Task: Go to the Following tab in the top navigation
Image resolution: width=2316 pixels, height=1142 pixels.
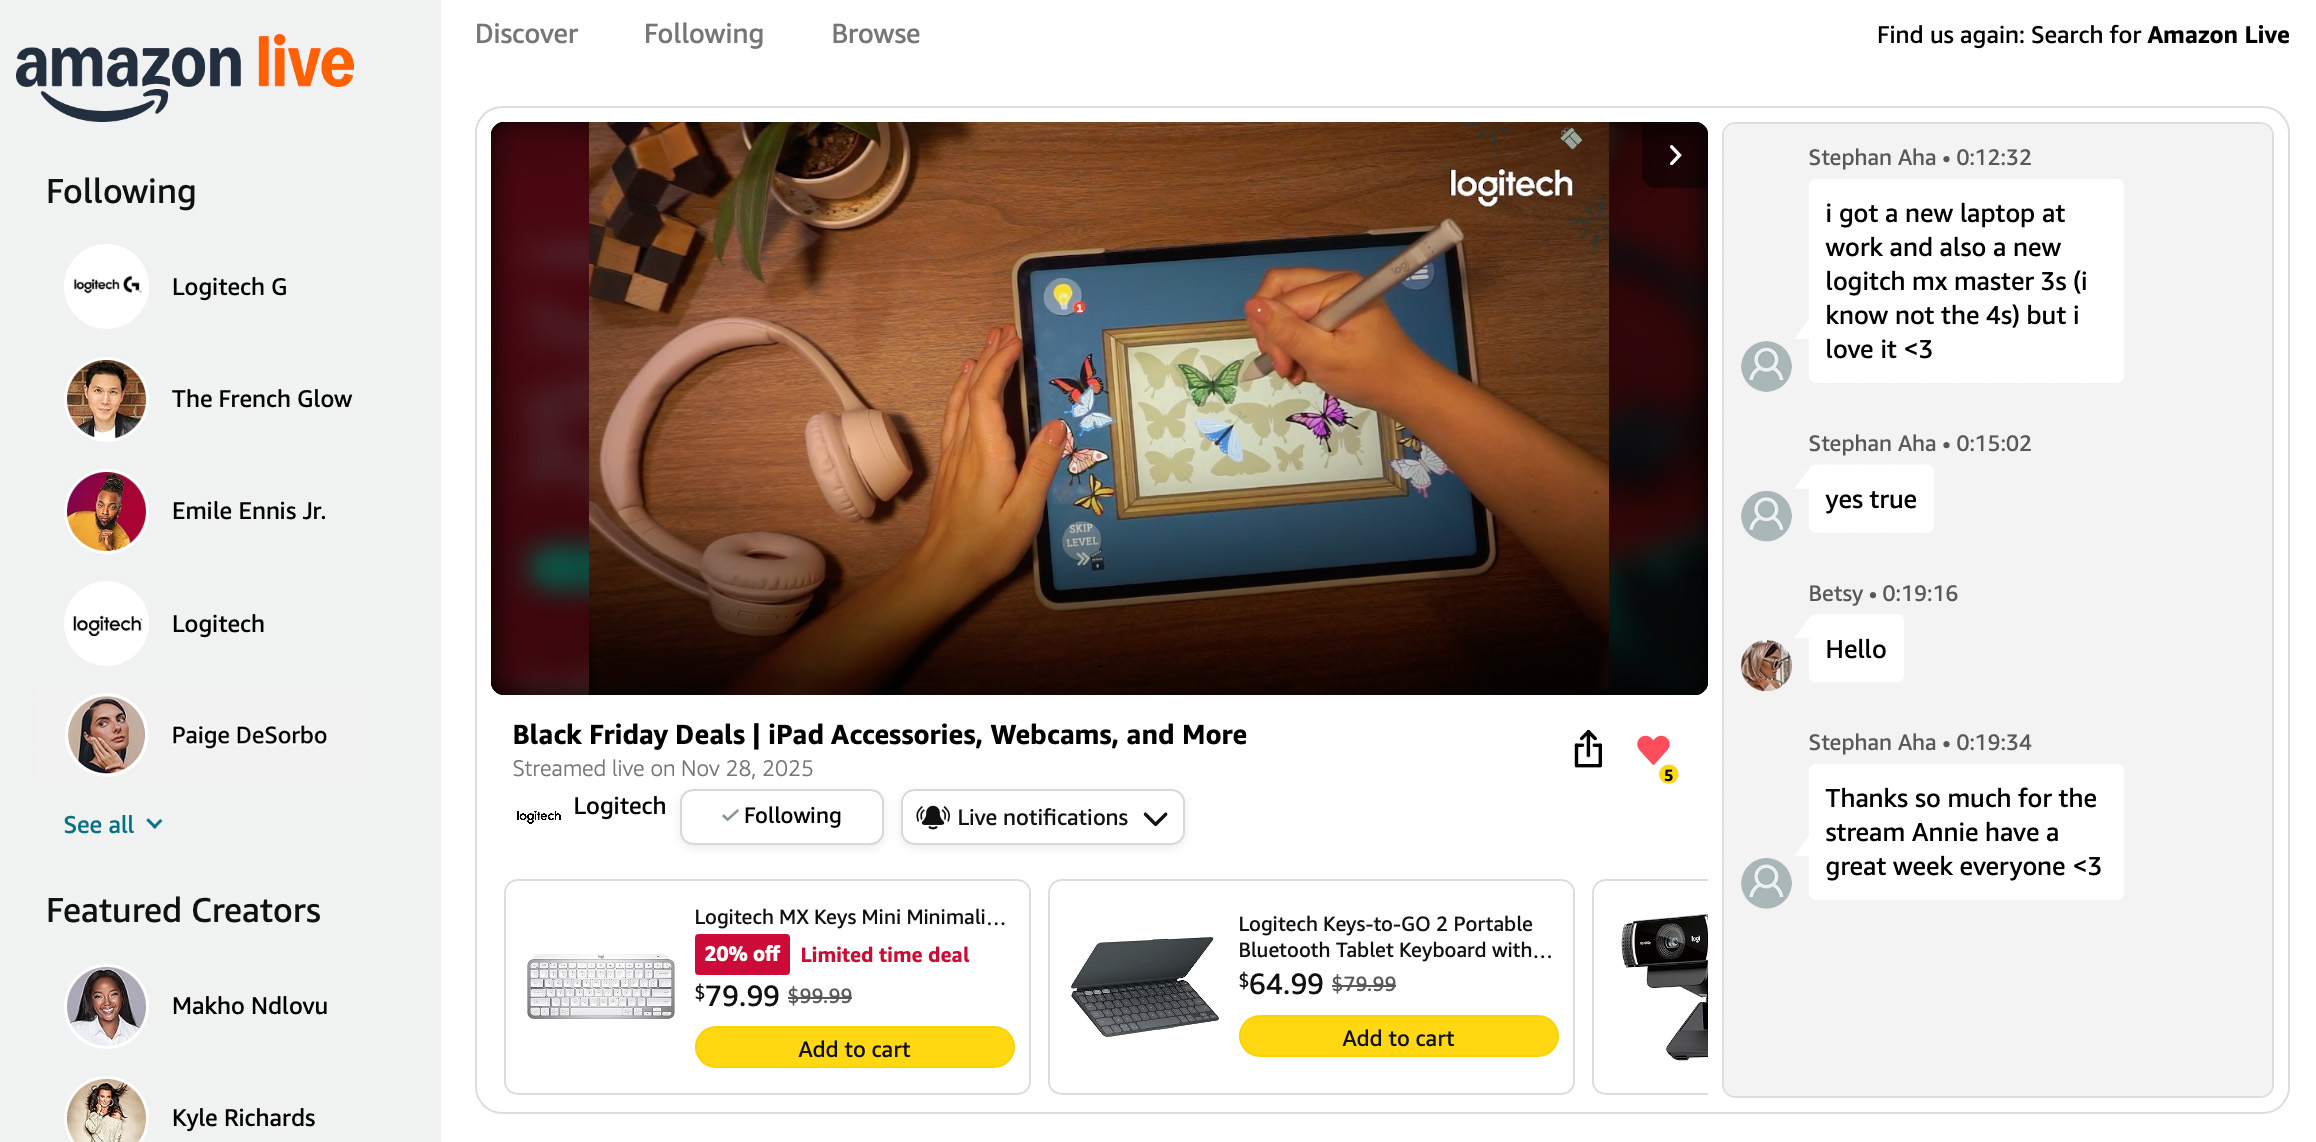Action: pyautogui.click(x=703, y=34)
